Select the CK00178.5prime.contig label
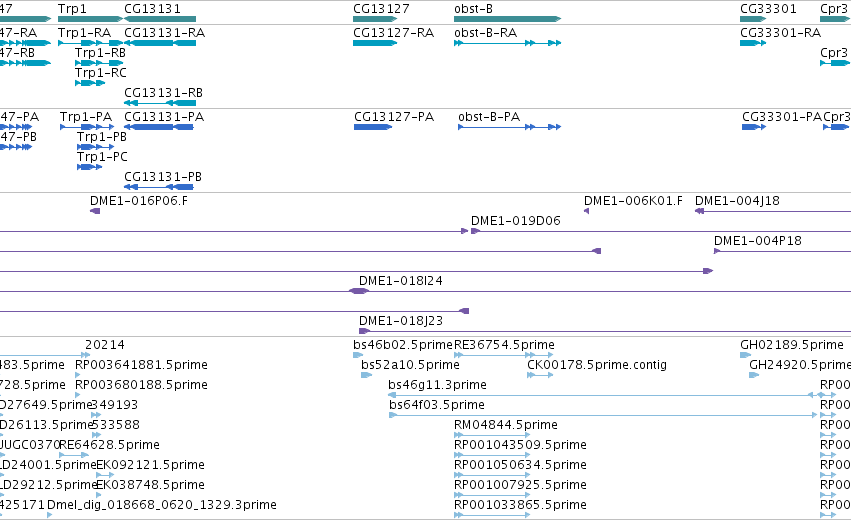 (x=597, y=365)
